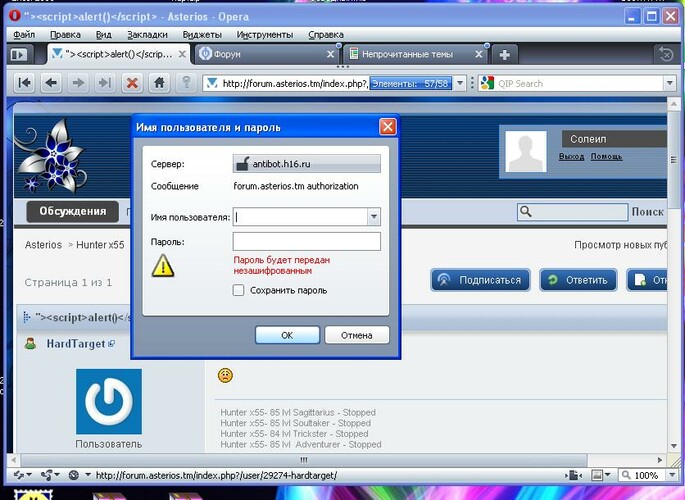Click the forum Поиск search field
The height and width of the screenshot is (500, 685).
point(573,212)
